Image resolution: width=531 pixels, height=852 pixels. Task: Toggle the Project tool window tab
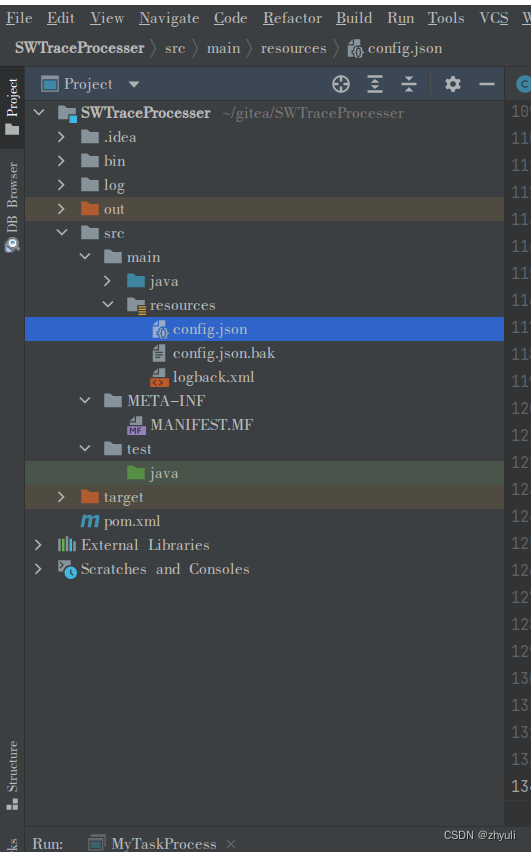[x=12, y=107]
